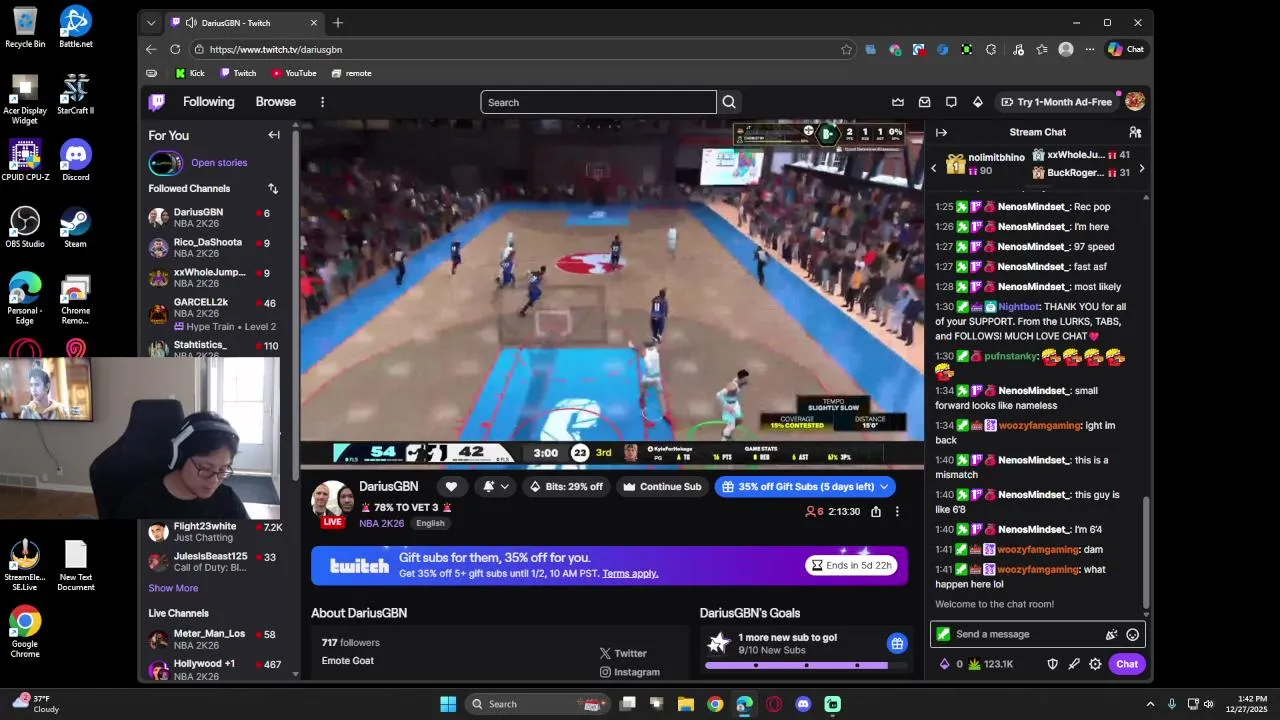Screen dimensions: 1280x720
Task: Select the DariusGBN - Twitch browser tab
Action: coord(244,22)
